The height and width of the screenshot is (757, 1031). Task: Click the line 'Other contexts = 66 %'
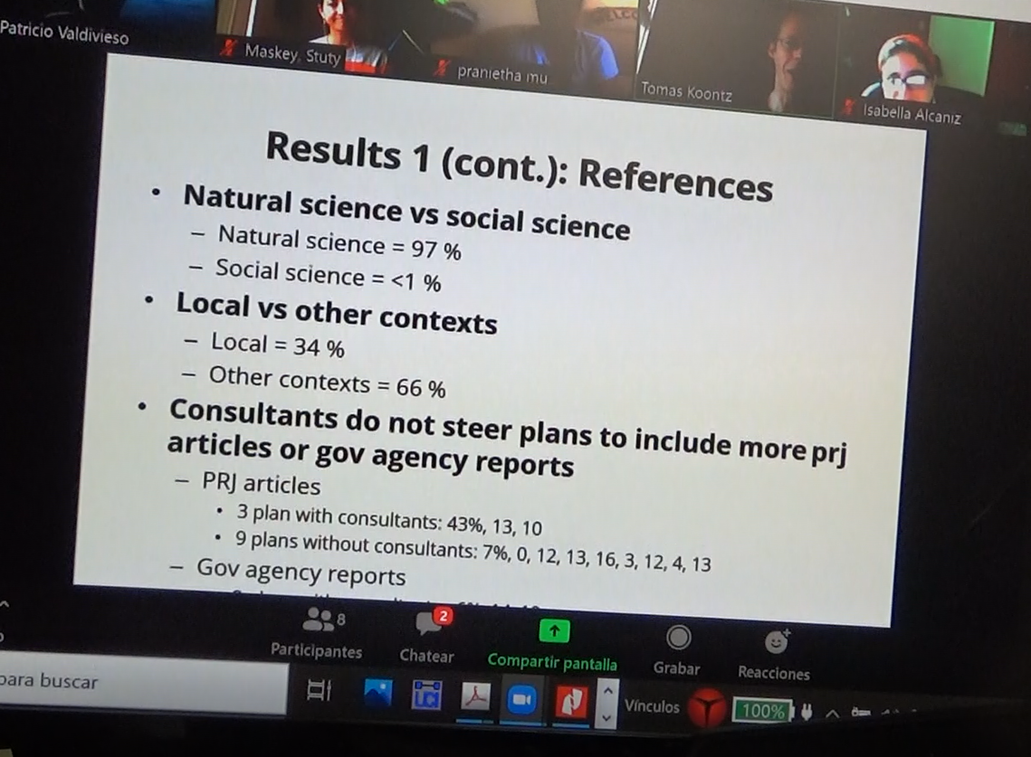[327, 382]
